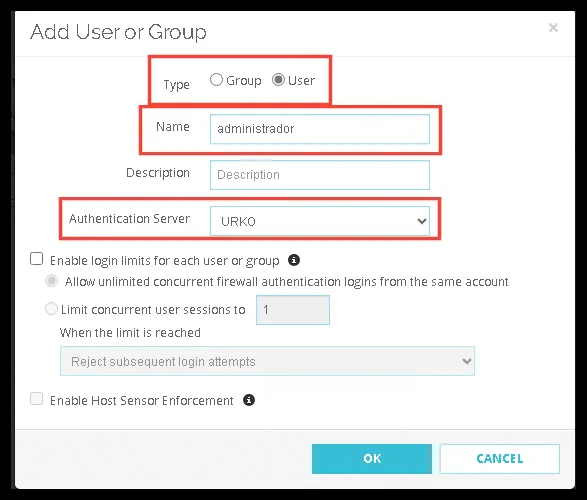The width and height of the screenshot is (587, 500).
Task: Choose allow unlimited concurrent logins option
Action: click(x=52, y=281)
